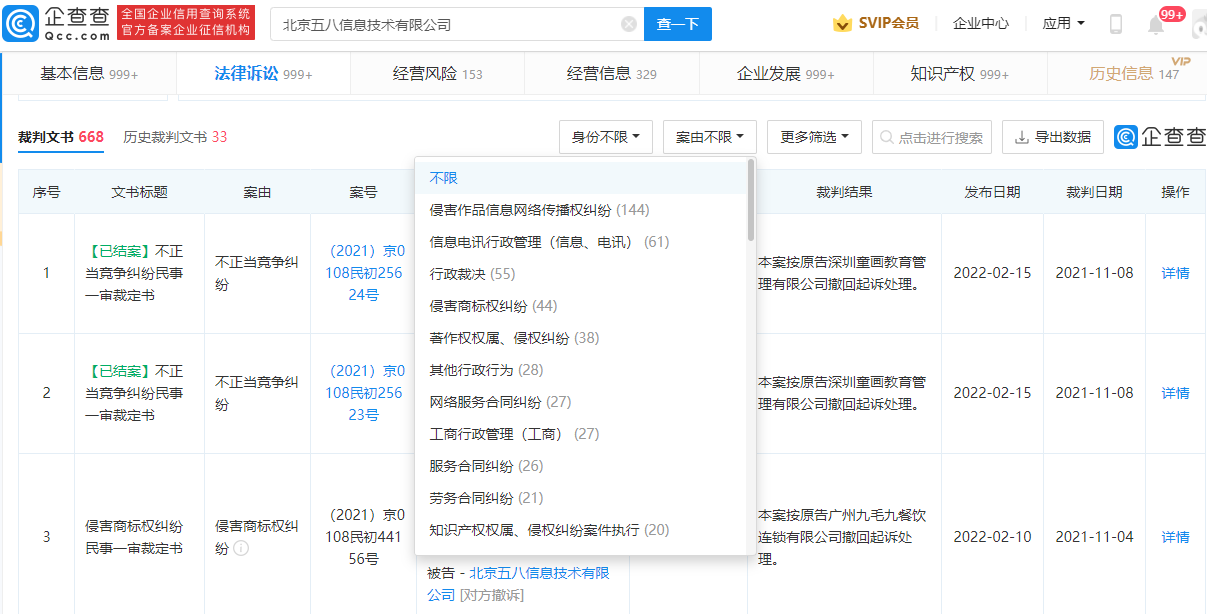The image size is (1207, 614).
Task: Click the dropdown list scrollbar thumb
Action: 751,200
